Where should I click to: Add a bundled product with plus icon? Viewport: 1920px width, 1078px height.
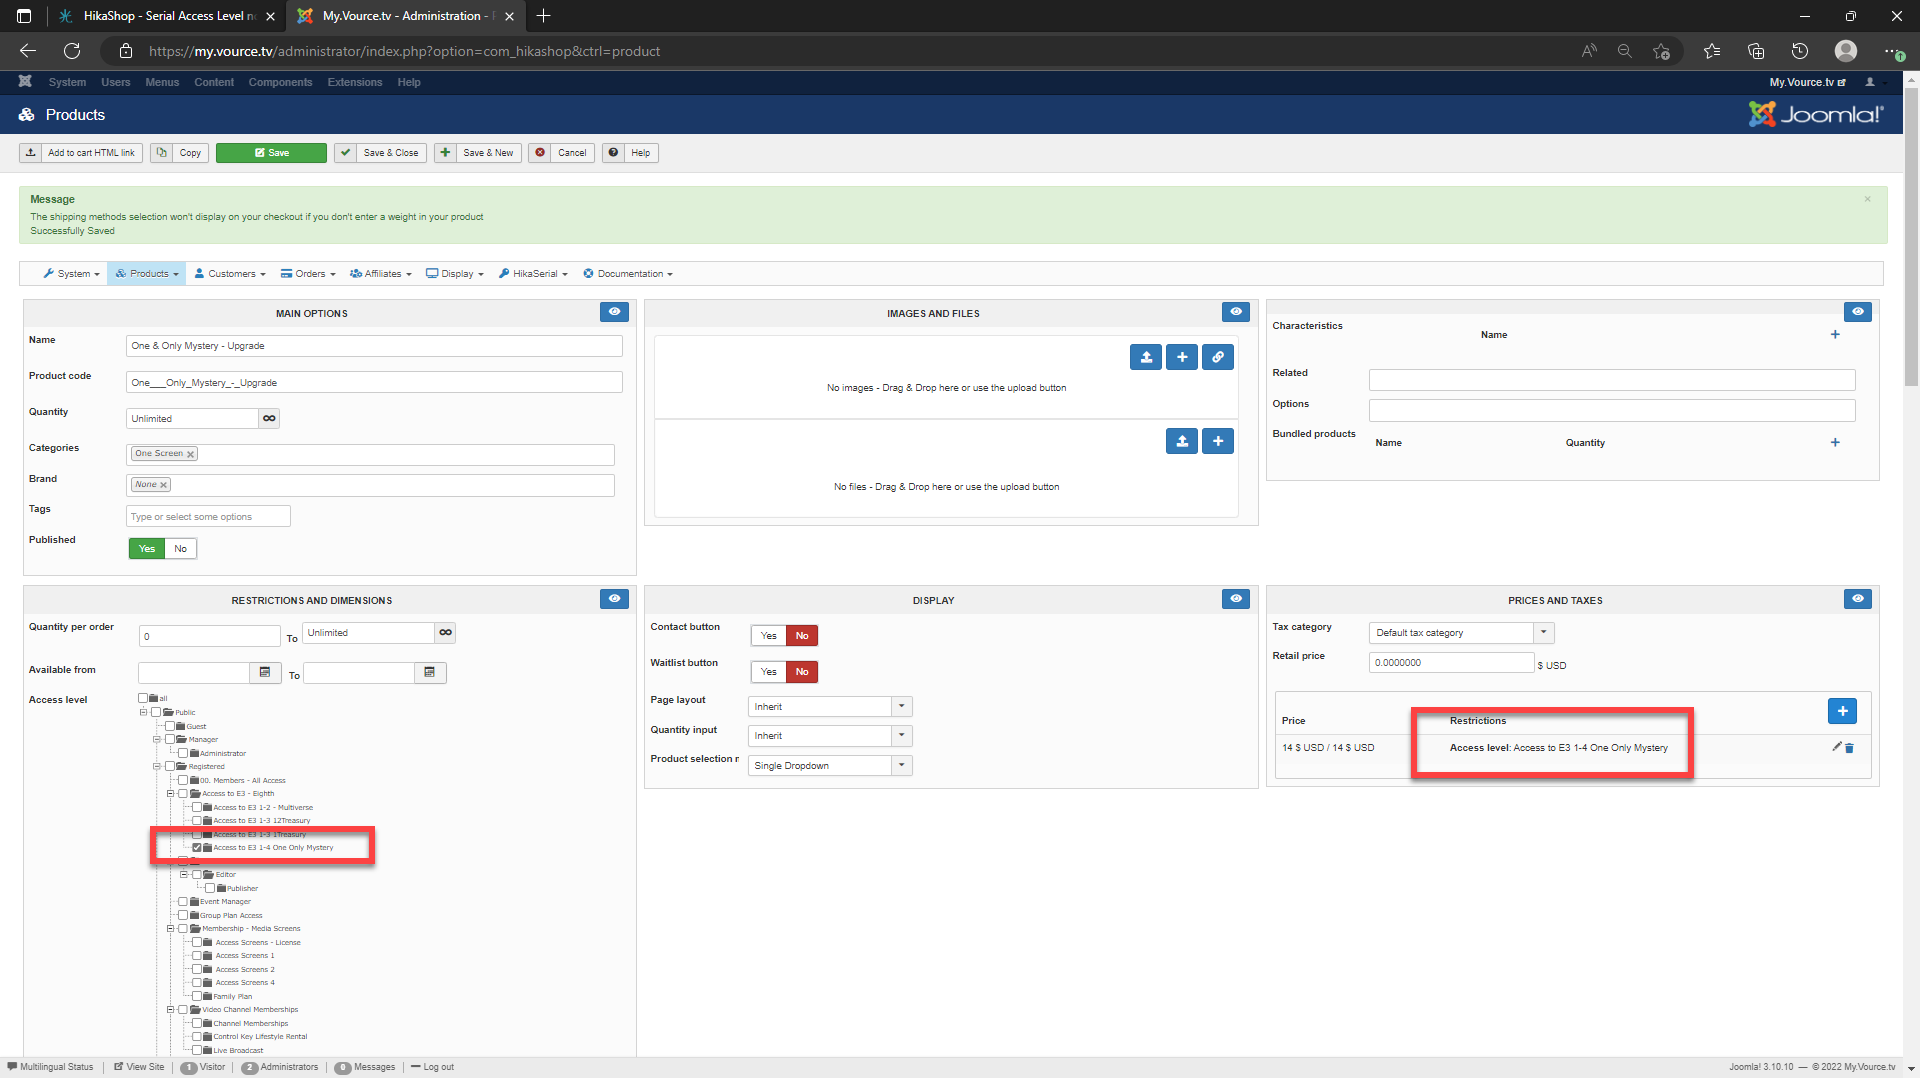pos(1835,442)
